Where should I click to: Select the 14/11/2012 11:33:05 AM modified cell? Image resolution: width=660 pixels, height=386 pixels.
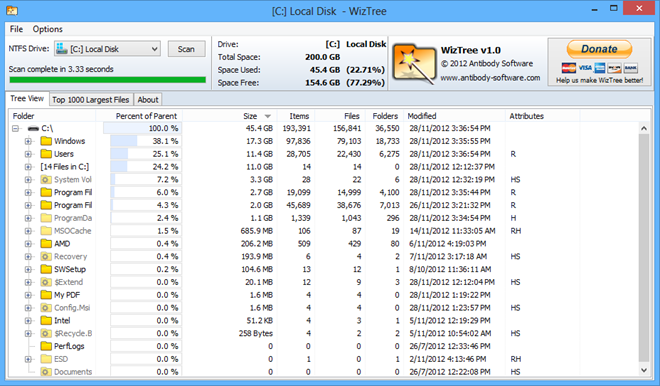point(452,231)
